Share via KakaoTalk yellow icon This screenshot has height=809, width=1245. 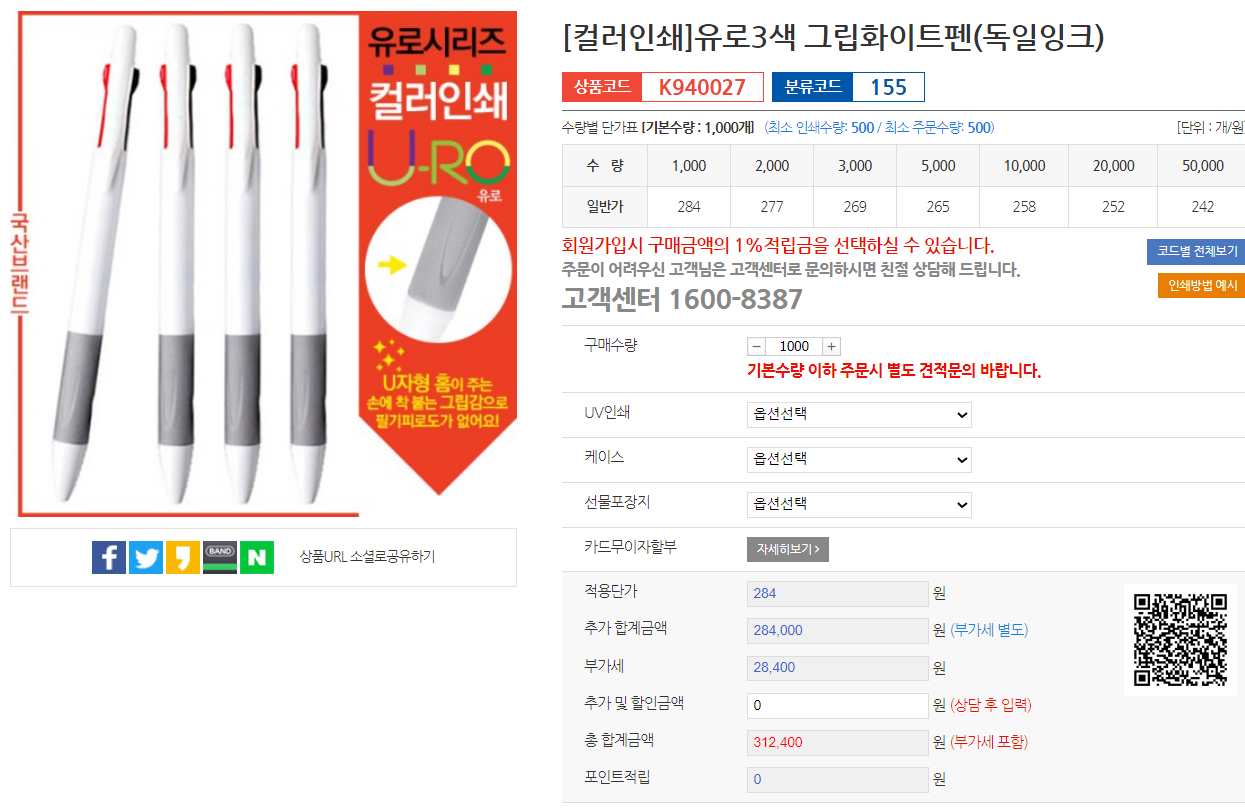(x=183, y=557)
